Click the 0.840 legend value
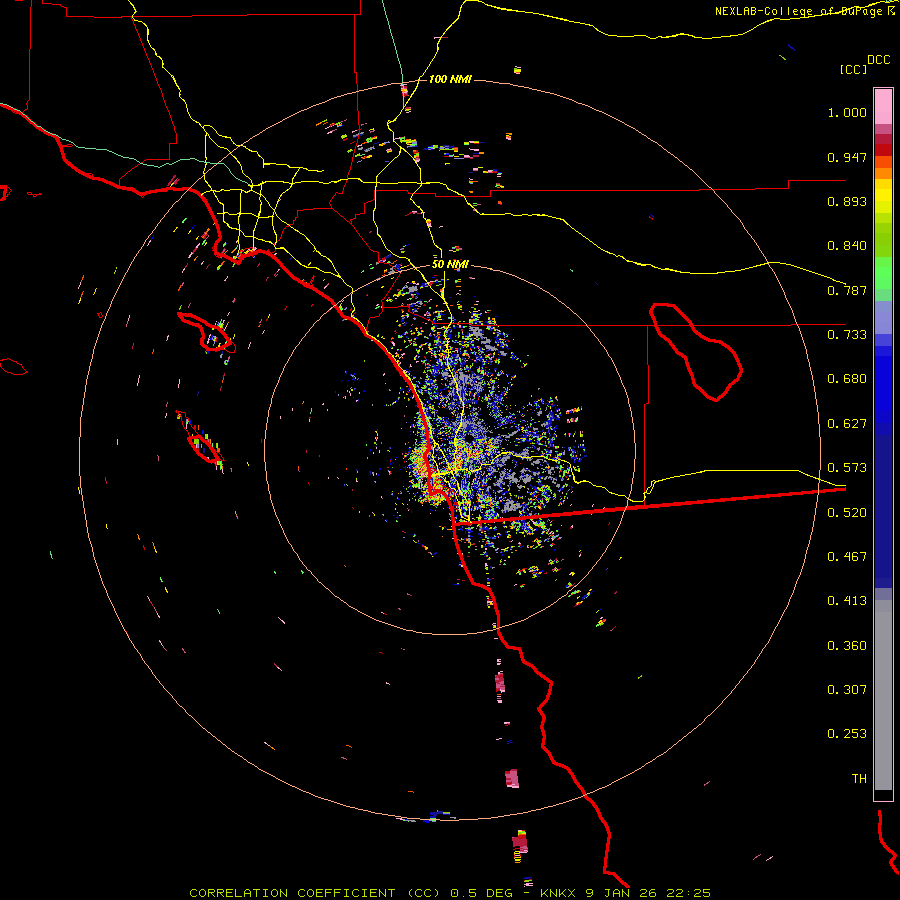 tap(847, 246)
